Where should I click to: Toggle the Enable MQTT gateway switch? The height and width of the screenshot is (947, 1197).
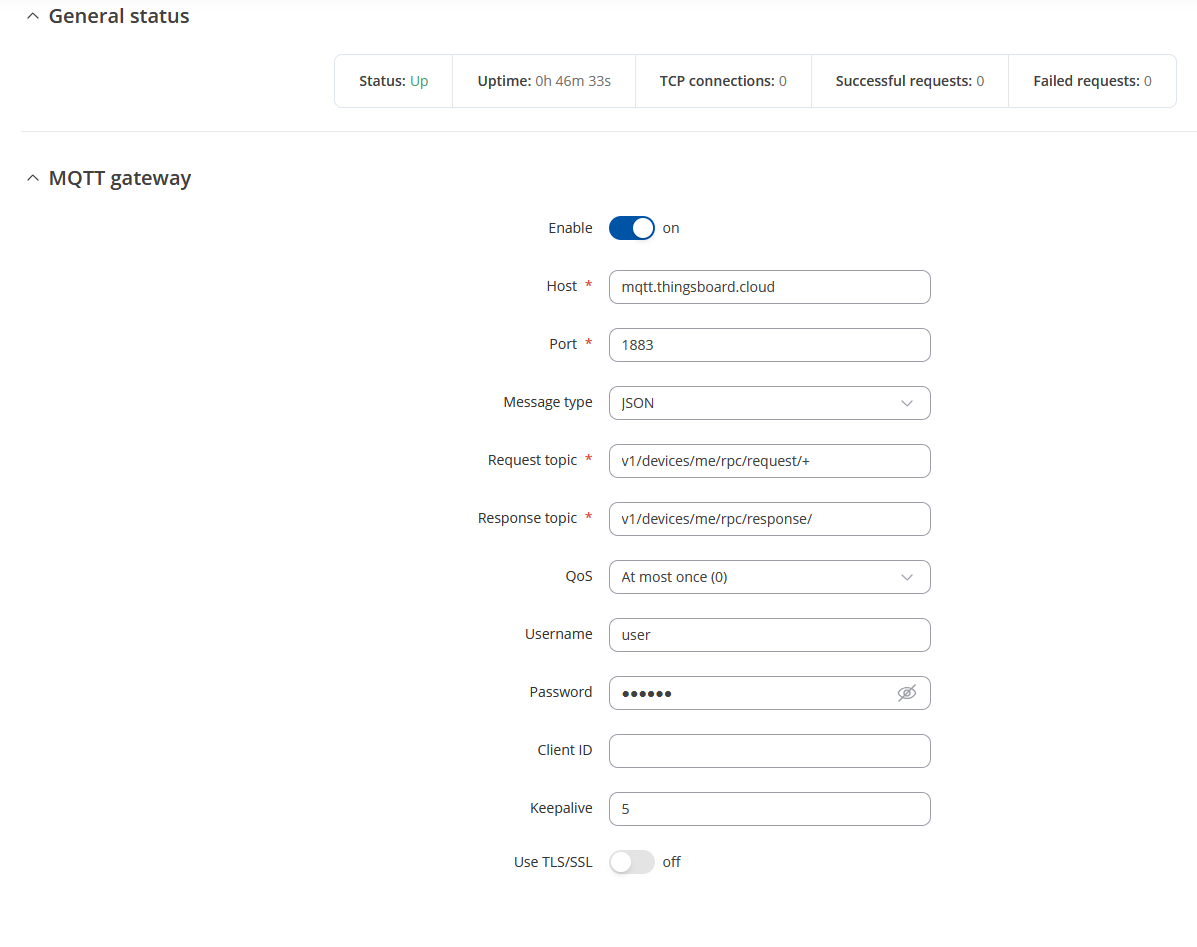[x=631, y=228]
